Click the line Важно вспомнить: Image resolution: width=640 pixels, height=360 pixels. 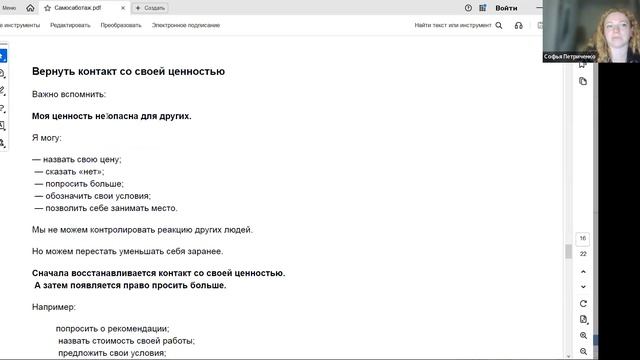click(x=69, y=94)
